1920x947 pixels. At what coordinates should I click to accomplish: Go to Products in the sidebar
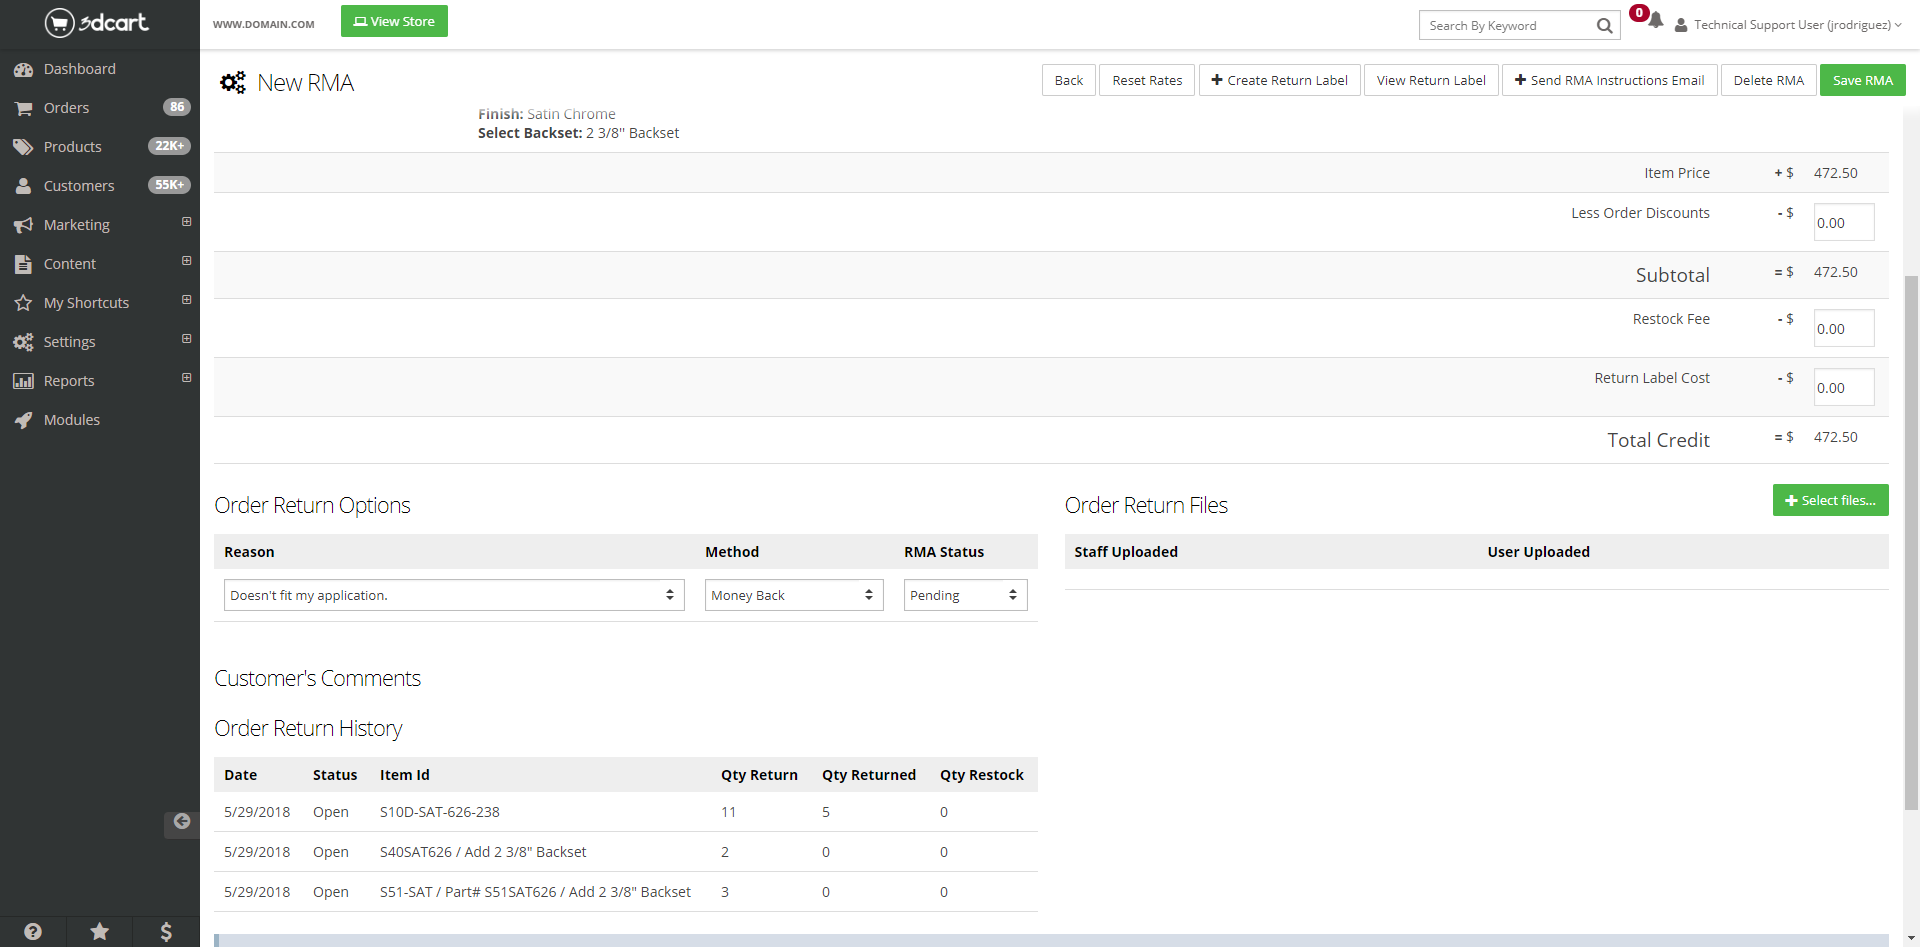click(72, 147)
